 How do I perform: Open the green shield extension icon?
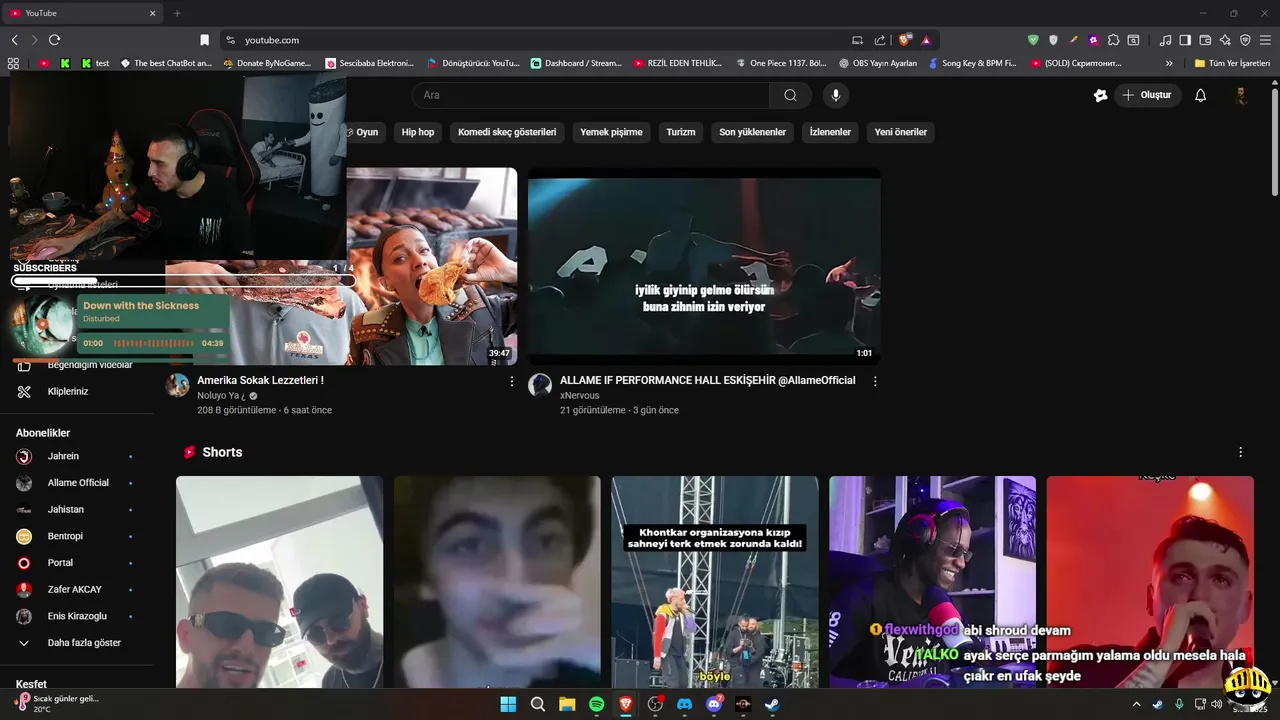[x=1033, y=40]
